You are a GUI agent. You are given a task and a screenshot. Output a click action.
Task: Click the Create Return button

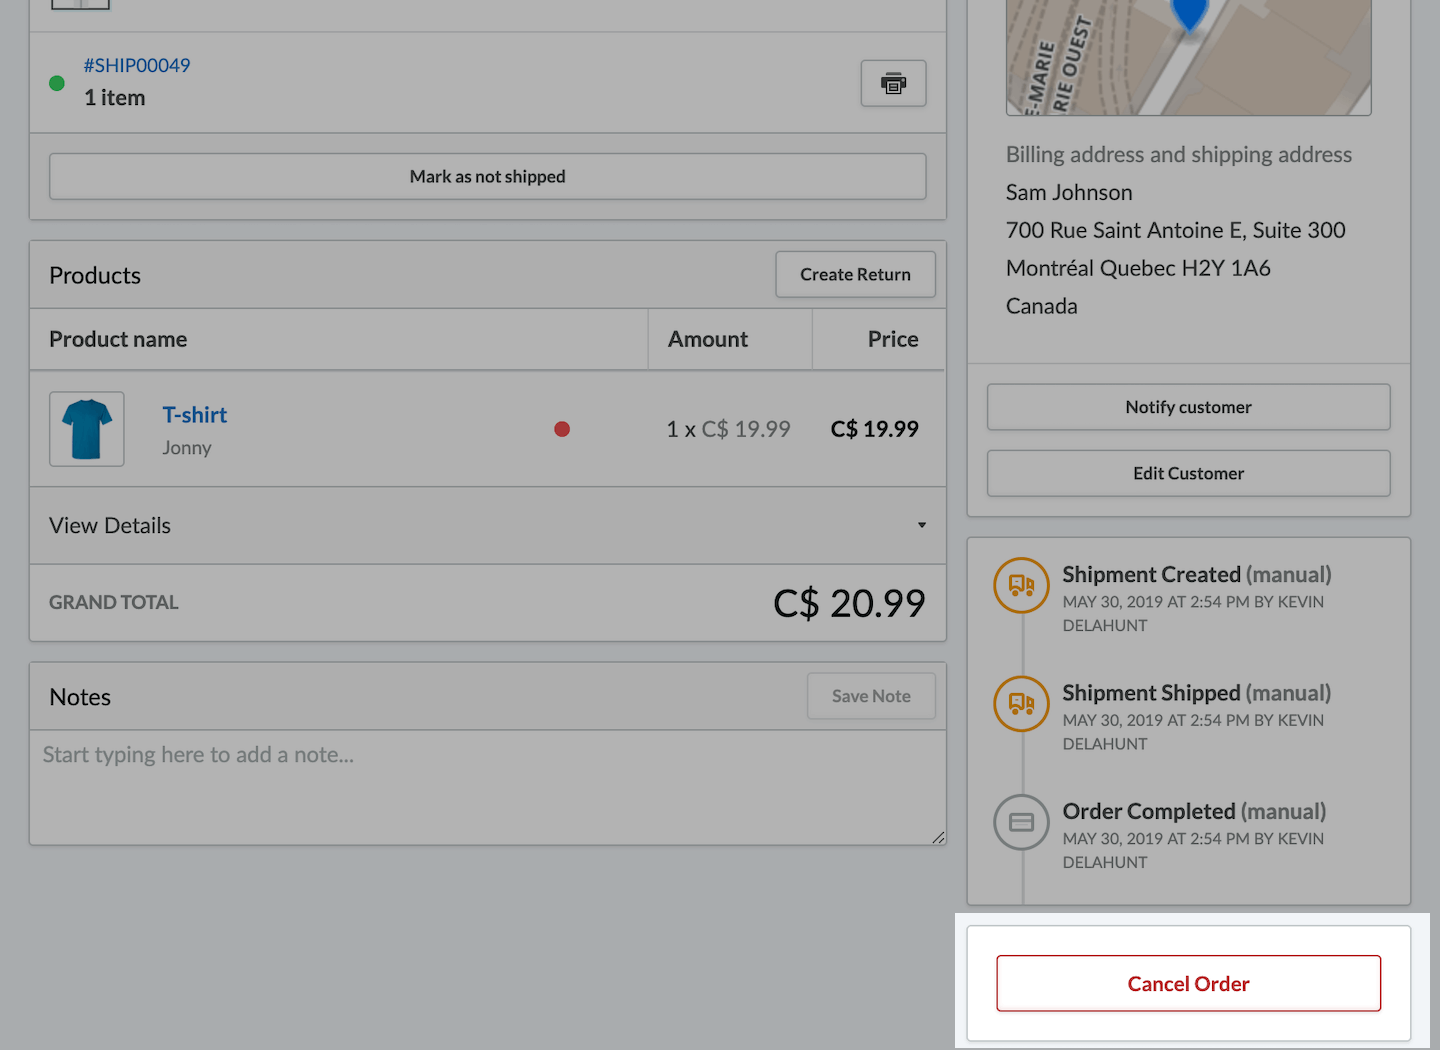tap(855, 274)
